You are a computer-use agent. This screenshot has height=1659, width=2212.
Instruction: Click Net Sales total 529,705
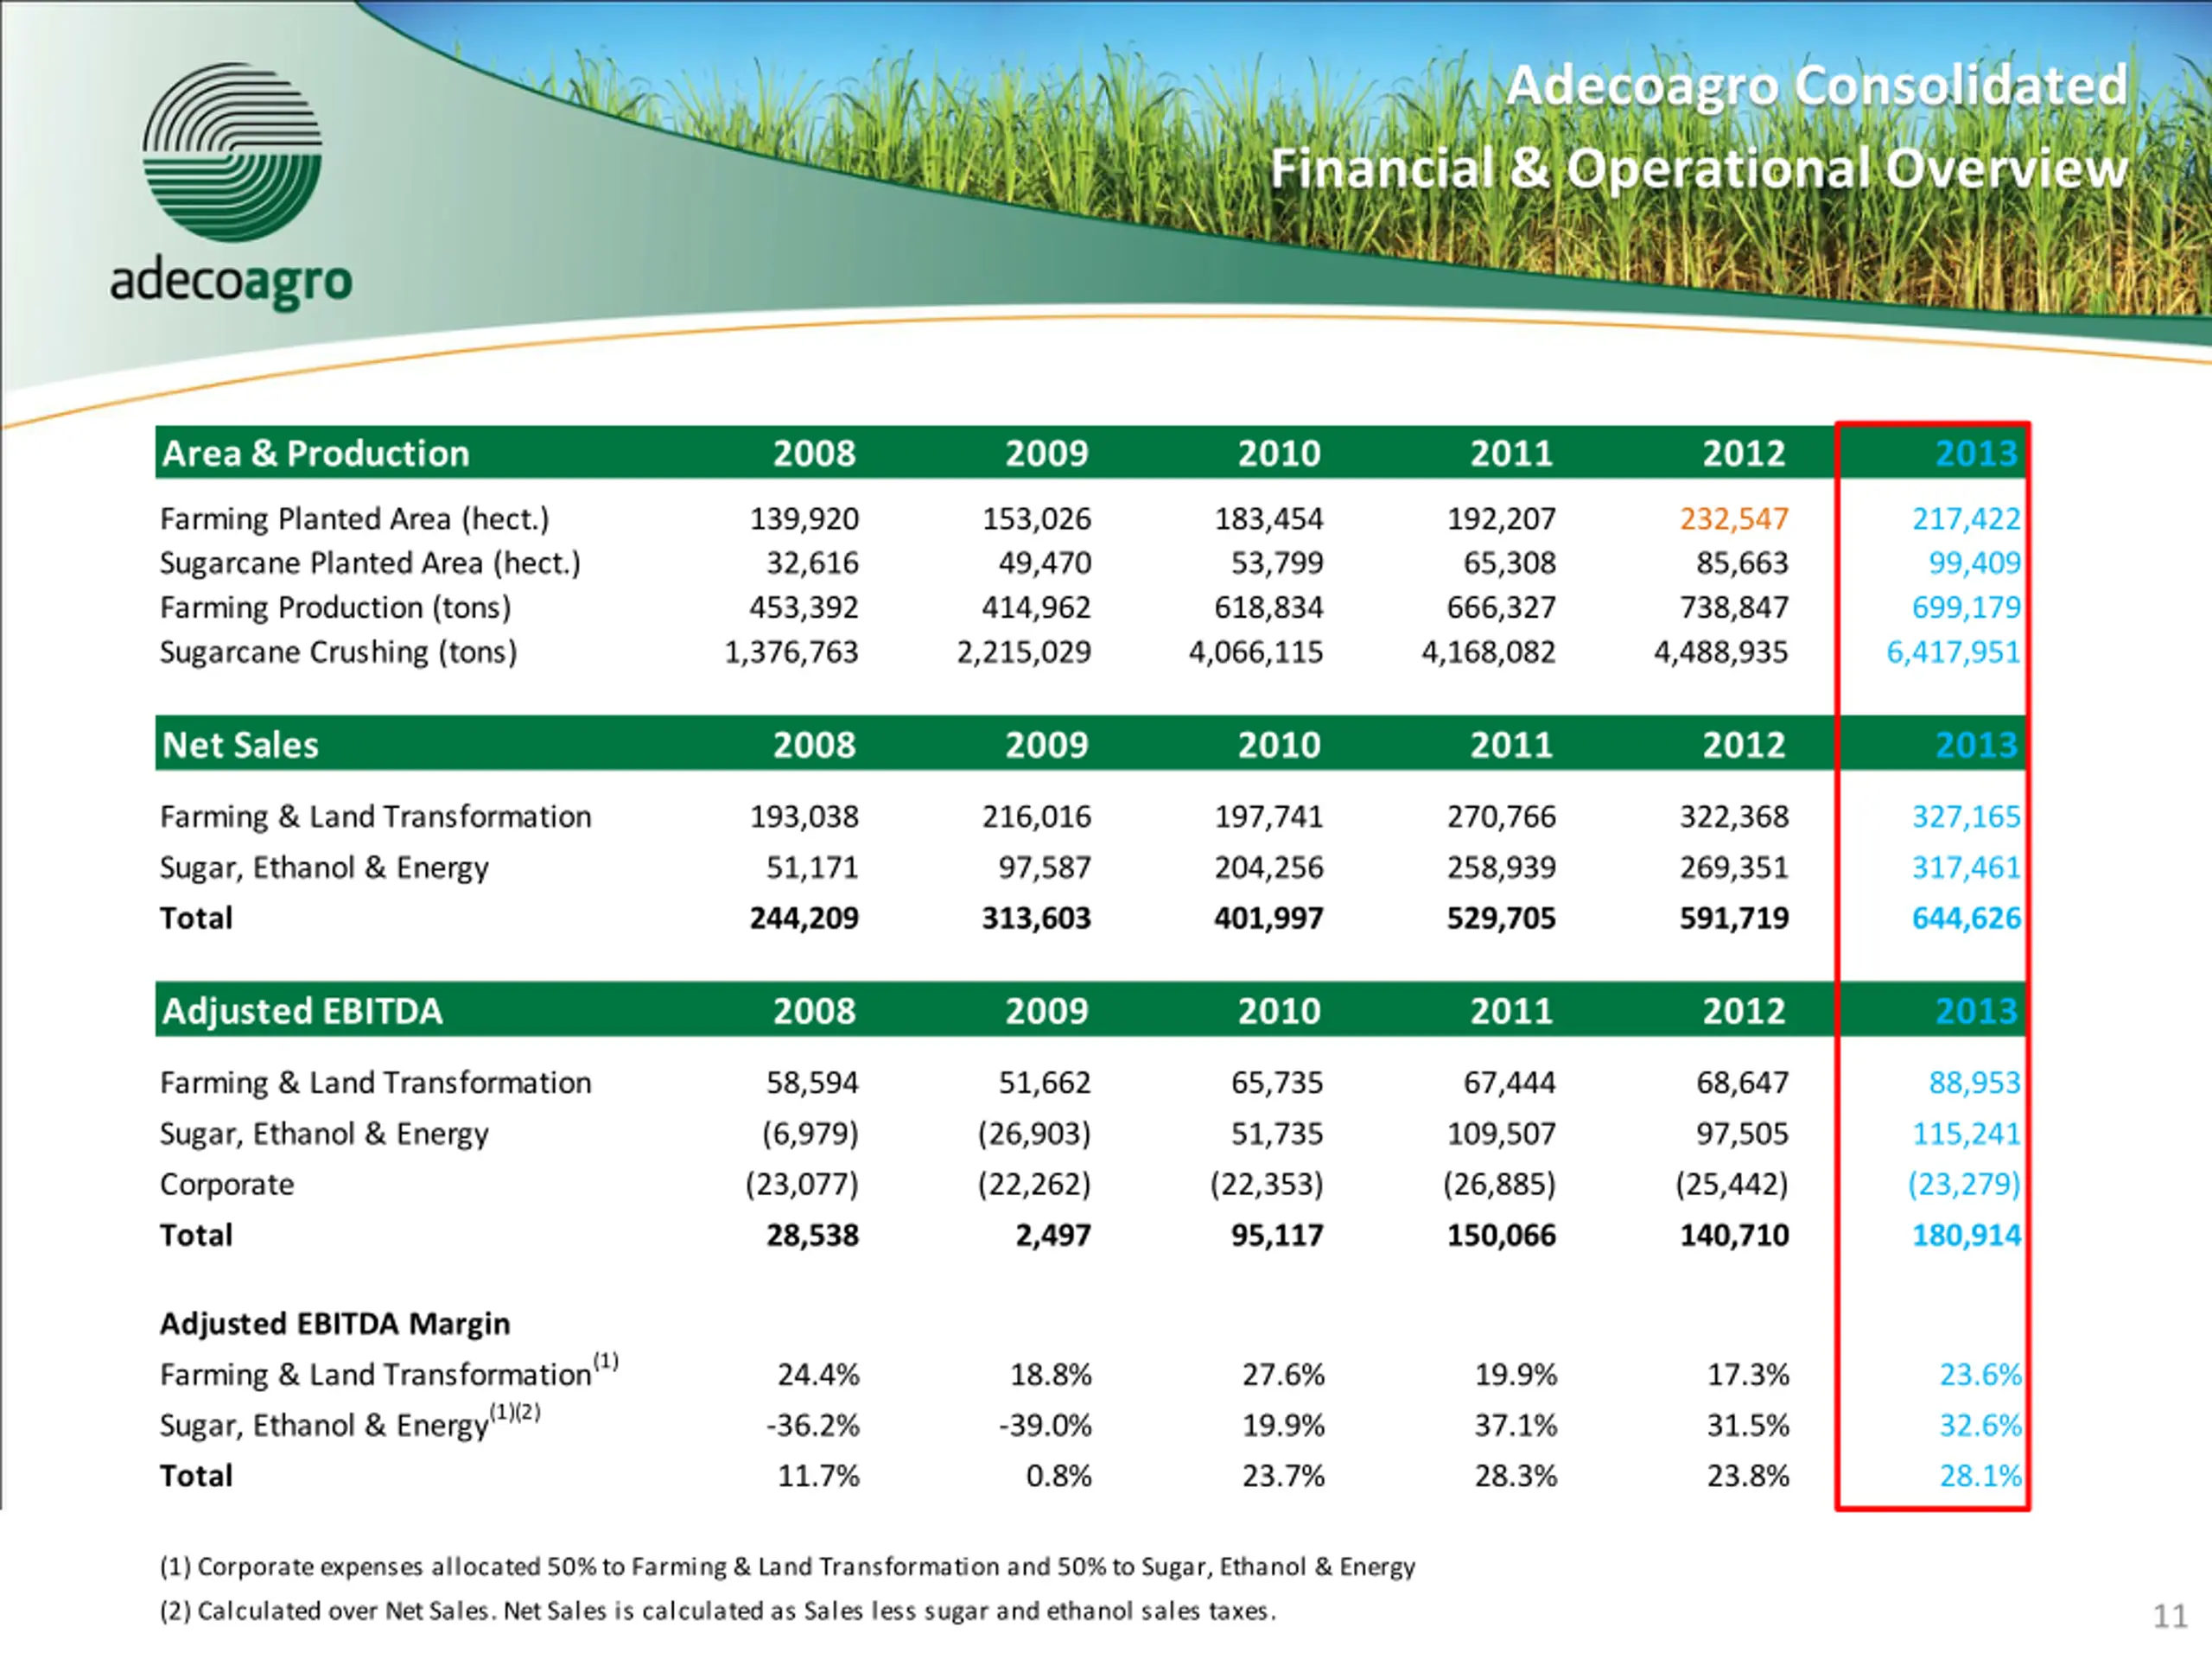1501,918
